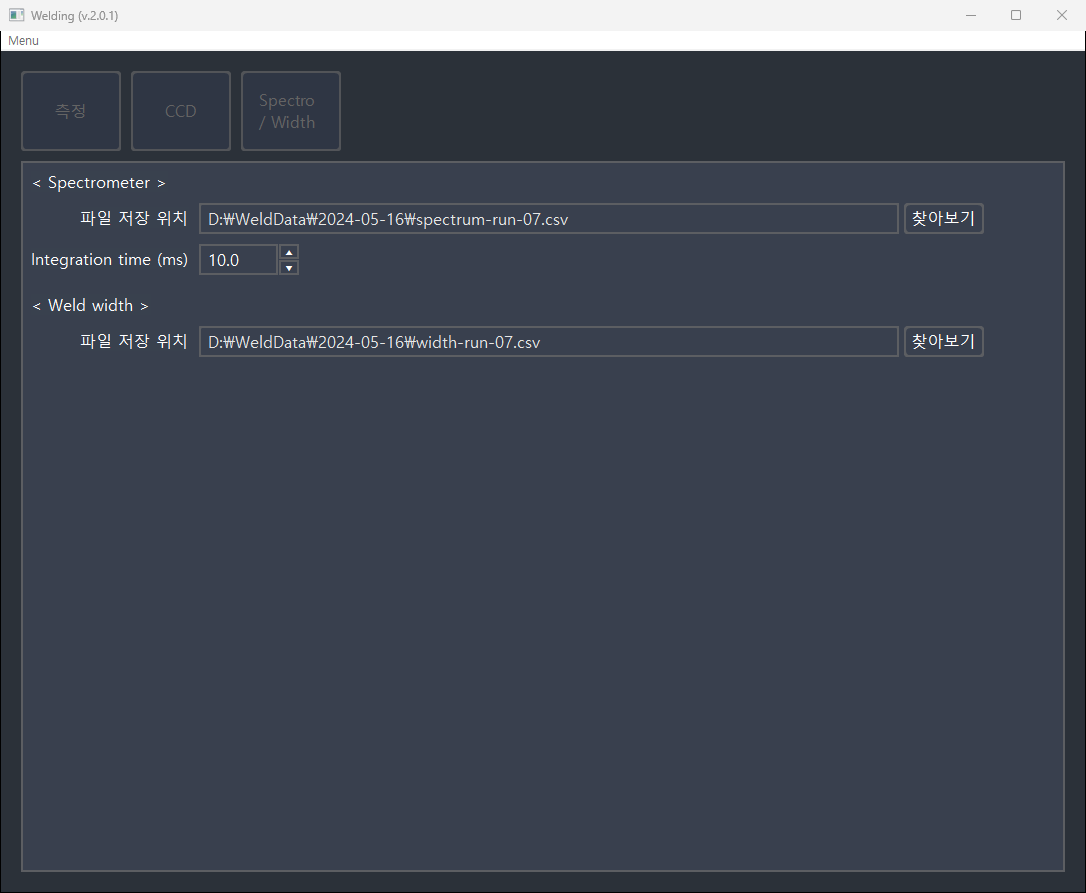Click the Spectrometer file save path field
The height and width of the screenshot is (893, 1086).
(x=549, y=219)
